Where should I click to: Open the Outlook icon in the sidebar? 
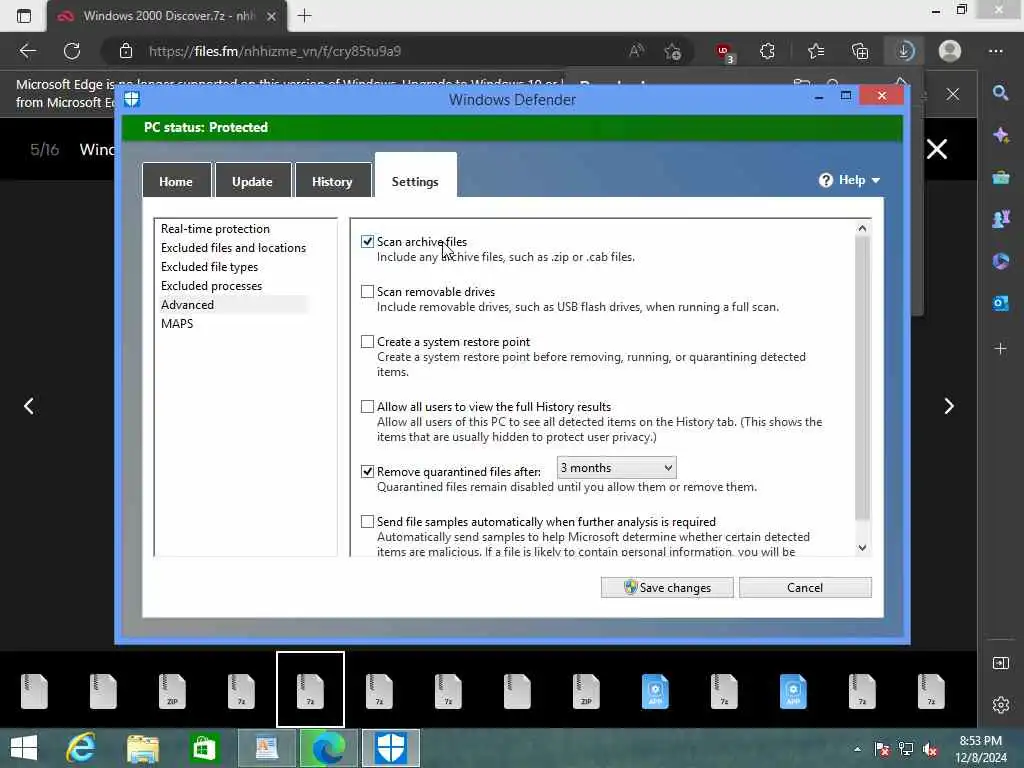tap(1000, 303)
